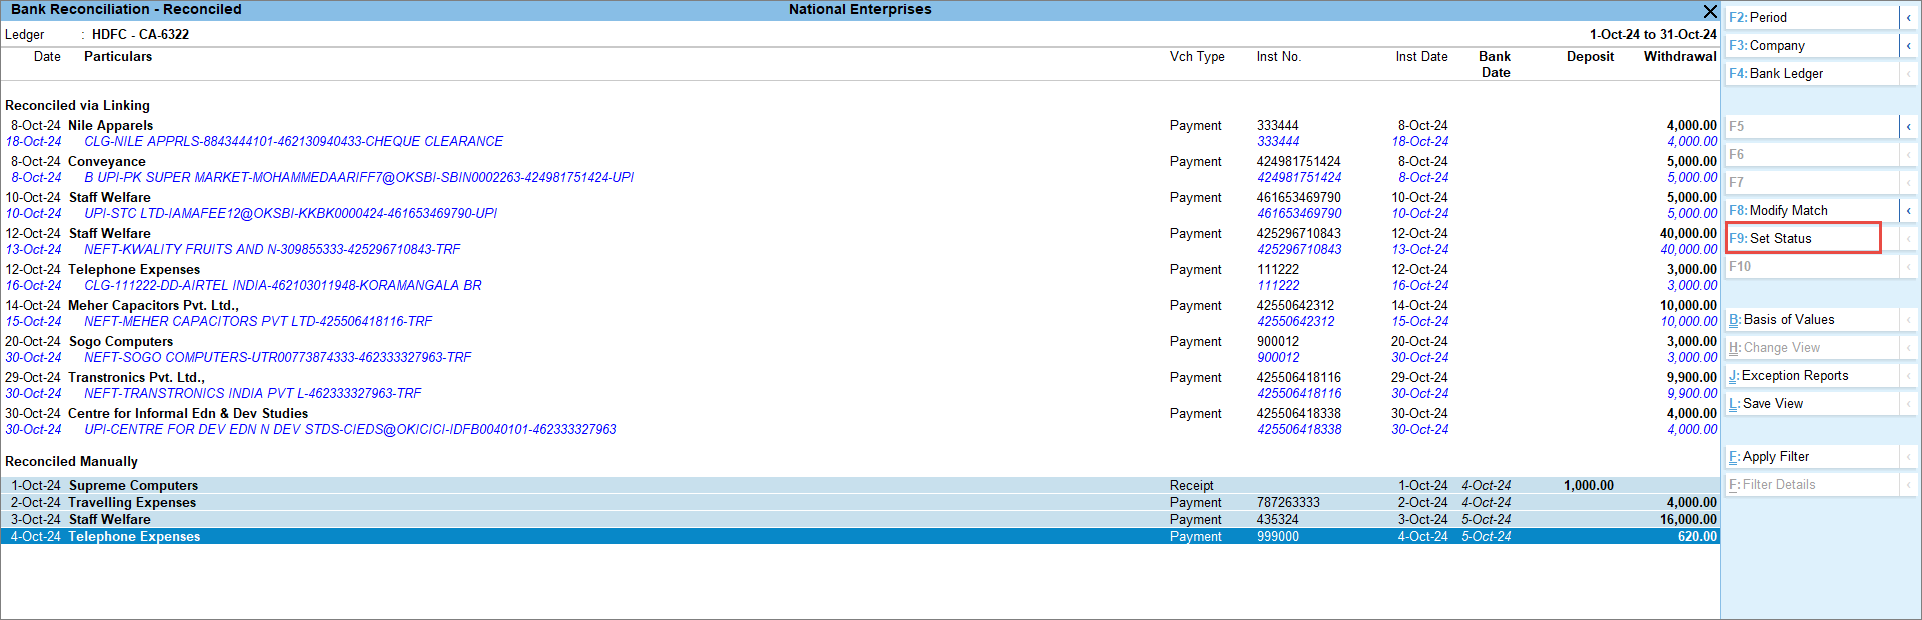This screenshot has height=620, width=1922.
Task: Select the Conveyance payment row
Action: pyautogui.click(x=860, y=162)
